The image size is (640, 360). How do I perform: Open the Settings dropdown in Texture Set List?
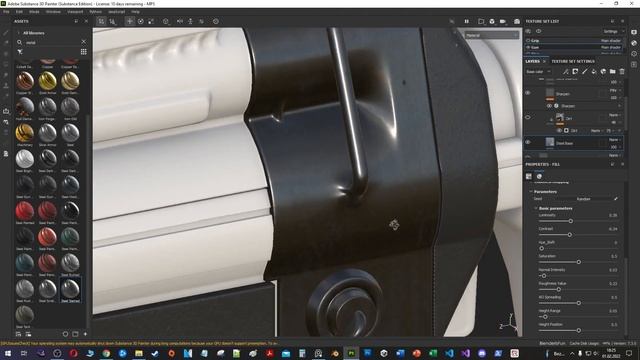pos(613,31)
